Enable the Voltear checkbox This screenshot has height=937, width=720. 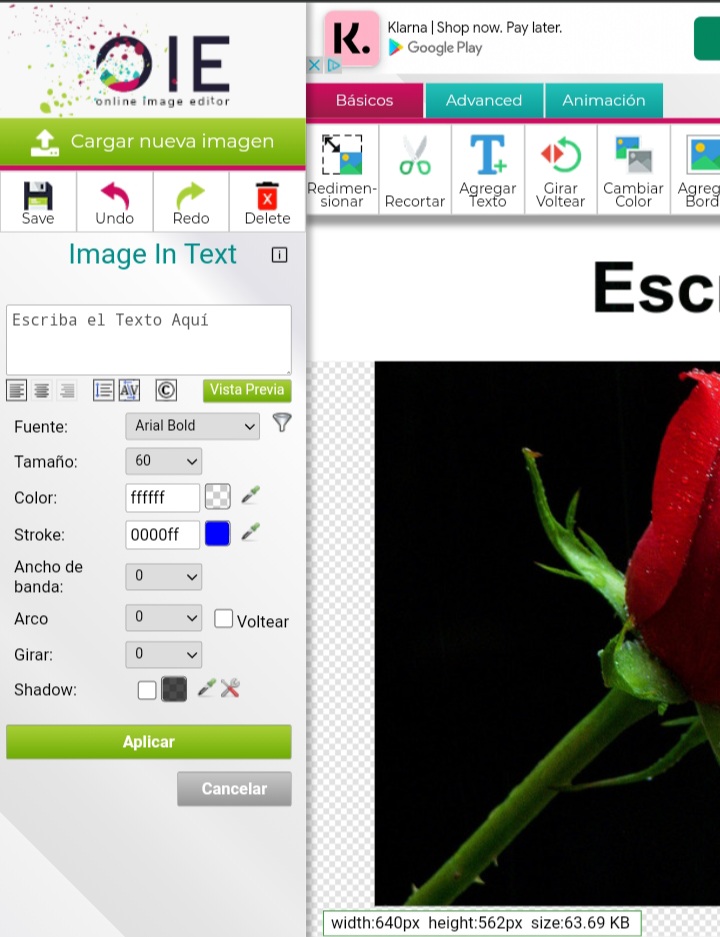click(224, 619)
